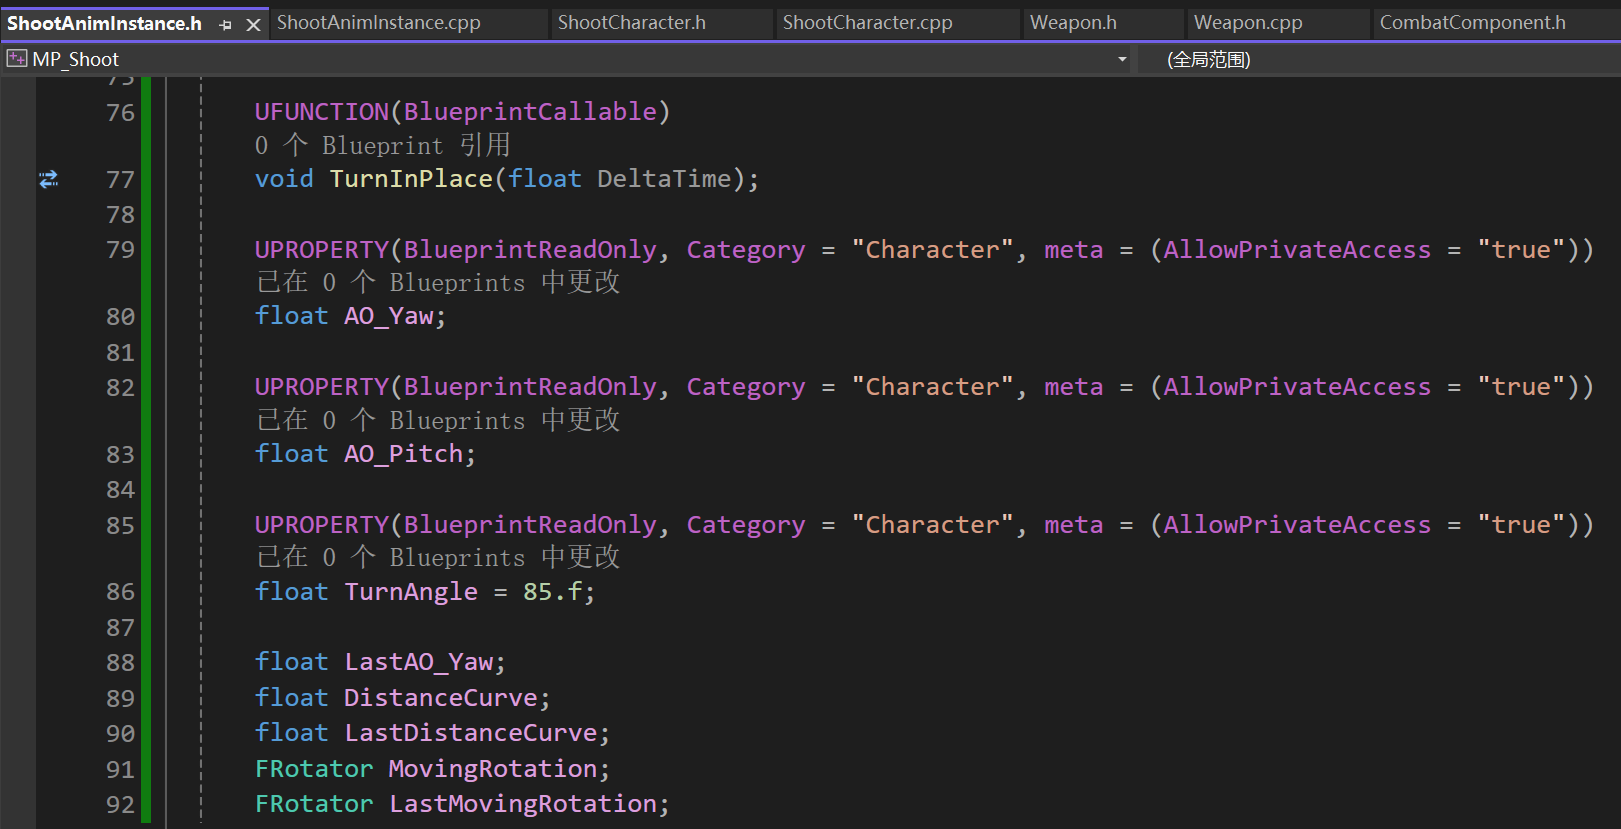Open the 全局范围 scope dropdown
This screenshot has height=829, width=1621.
coord(1208,59)
